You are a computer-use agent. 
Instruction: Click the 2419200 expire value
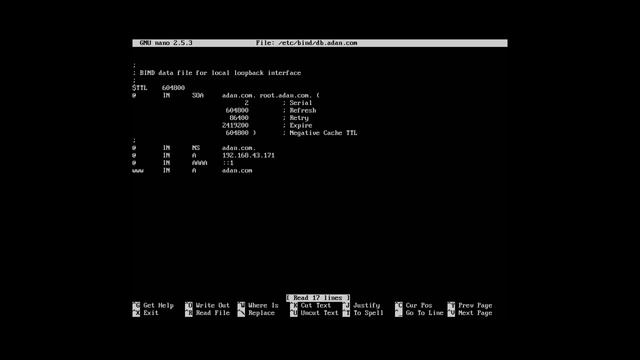tap(236, 125)
